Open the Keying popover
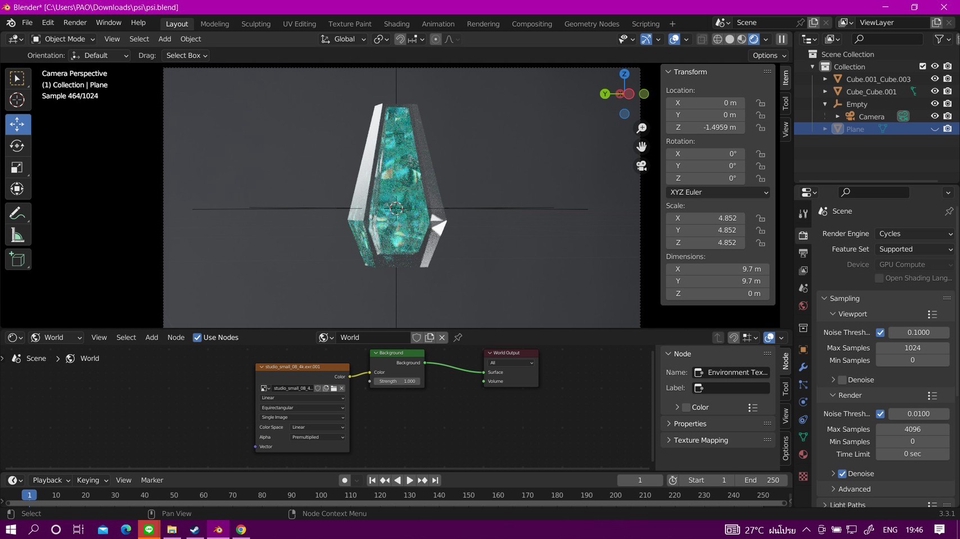The height and width of the screenshot is (539, 960). point(92,480)
